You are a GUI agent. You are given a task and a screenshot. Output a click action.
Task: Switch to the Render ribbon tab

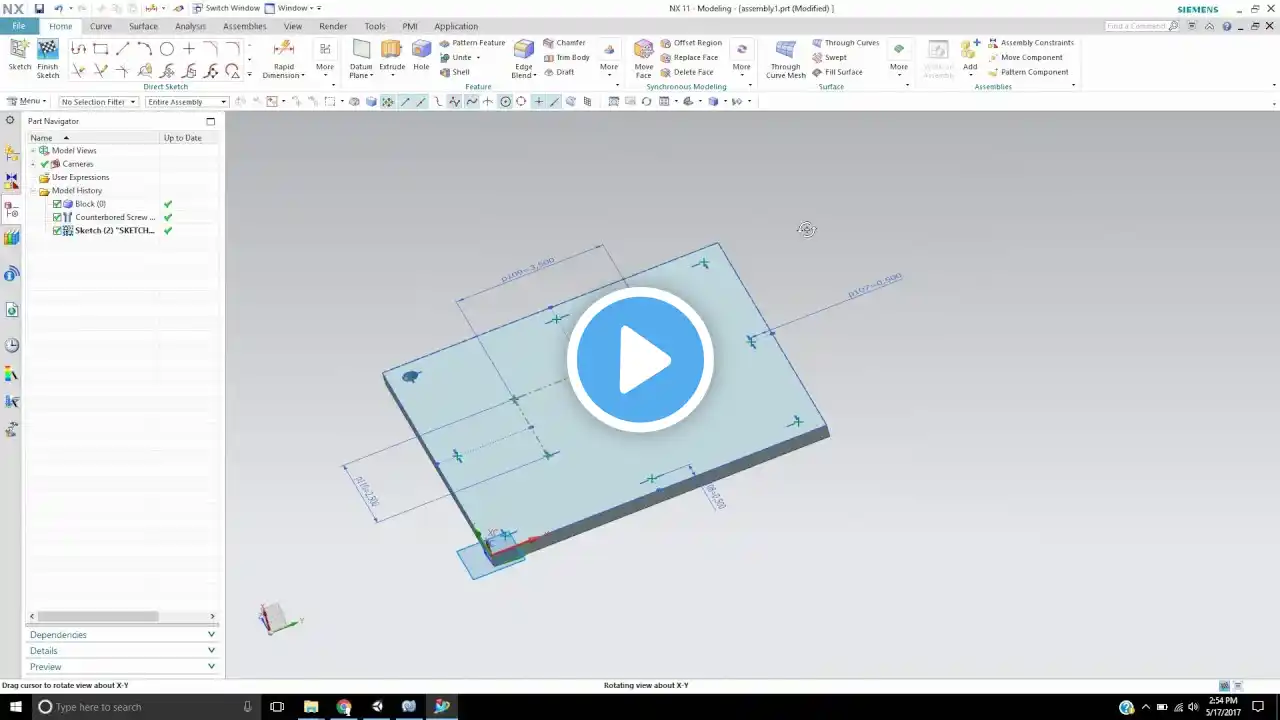pyautogui.click(x=333, y=26)
